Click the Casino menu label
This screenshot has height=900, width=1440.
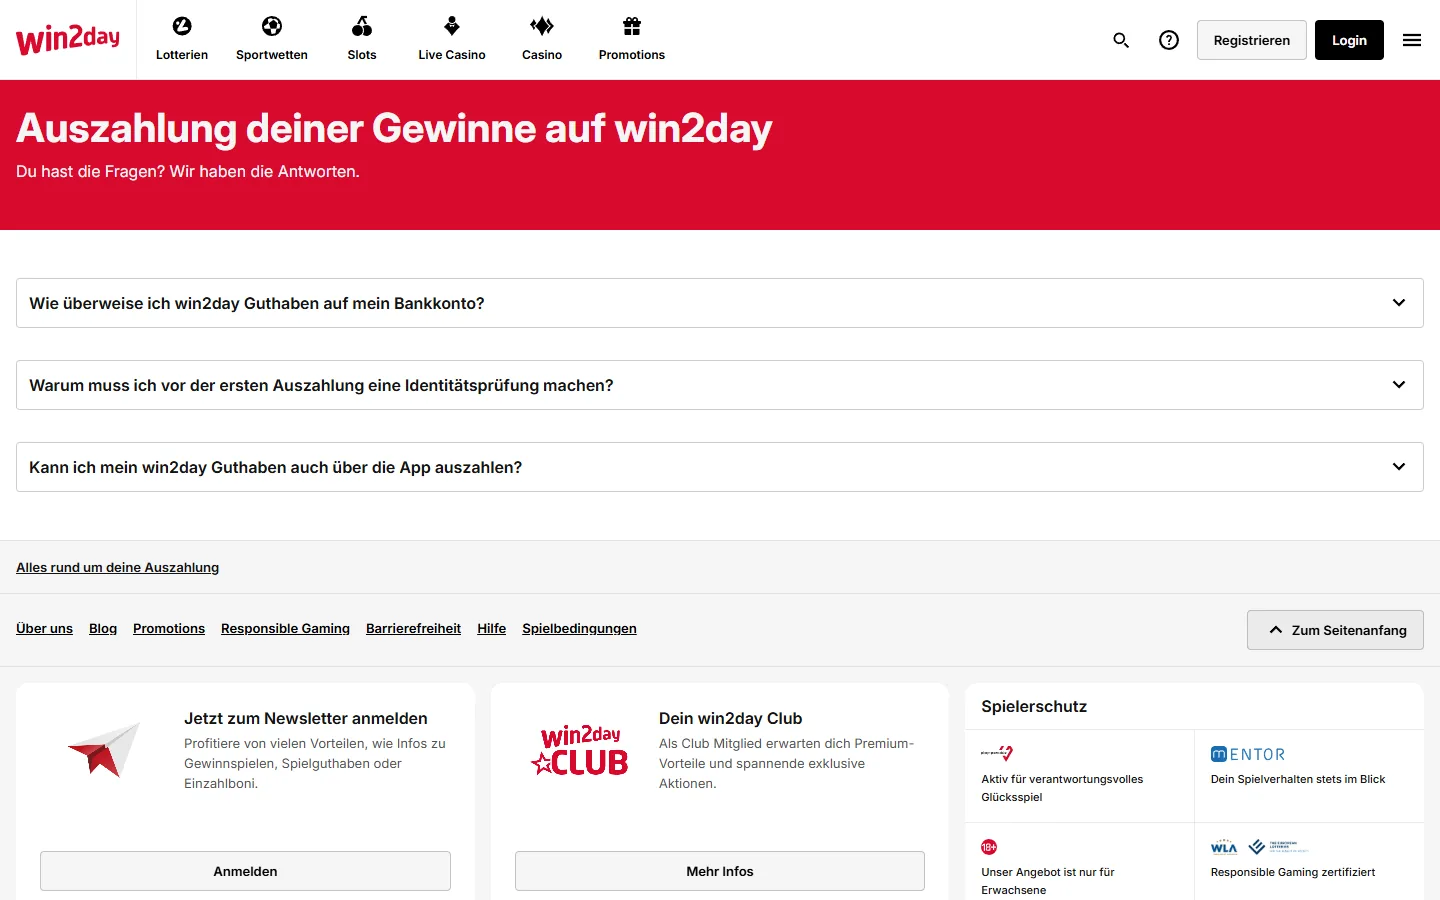pos(542,55)
